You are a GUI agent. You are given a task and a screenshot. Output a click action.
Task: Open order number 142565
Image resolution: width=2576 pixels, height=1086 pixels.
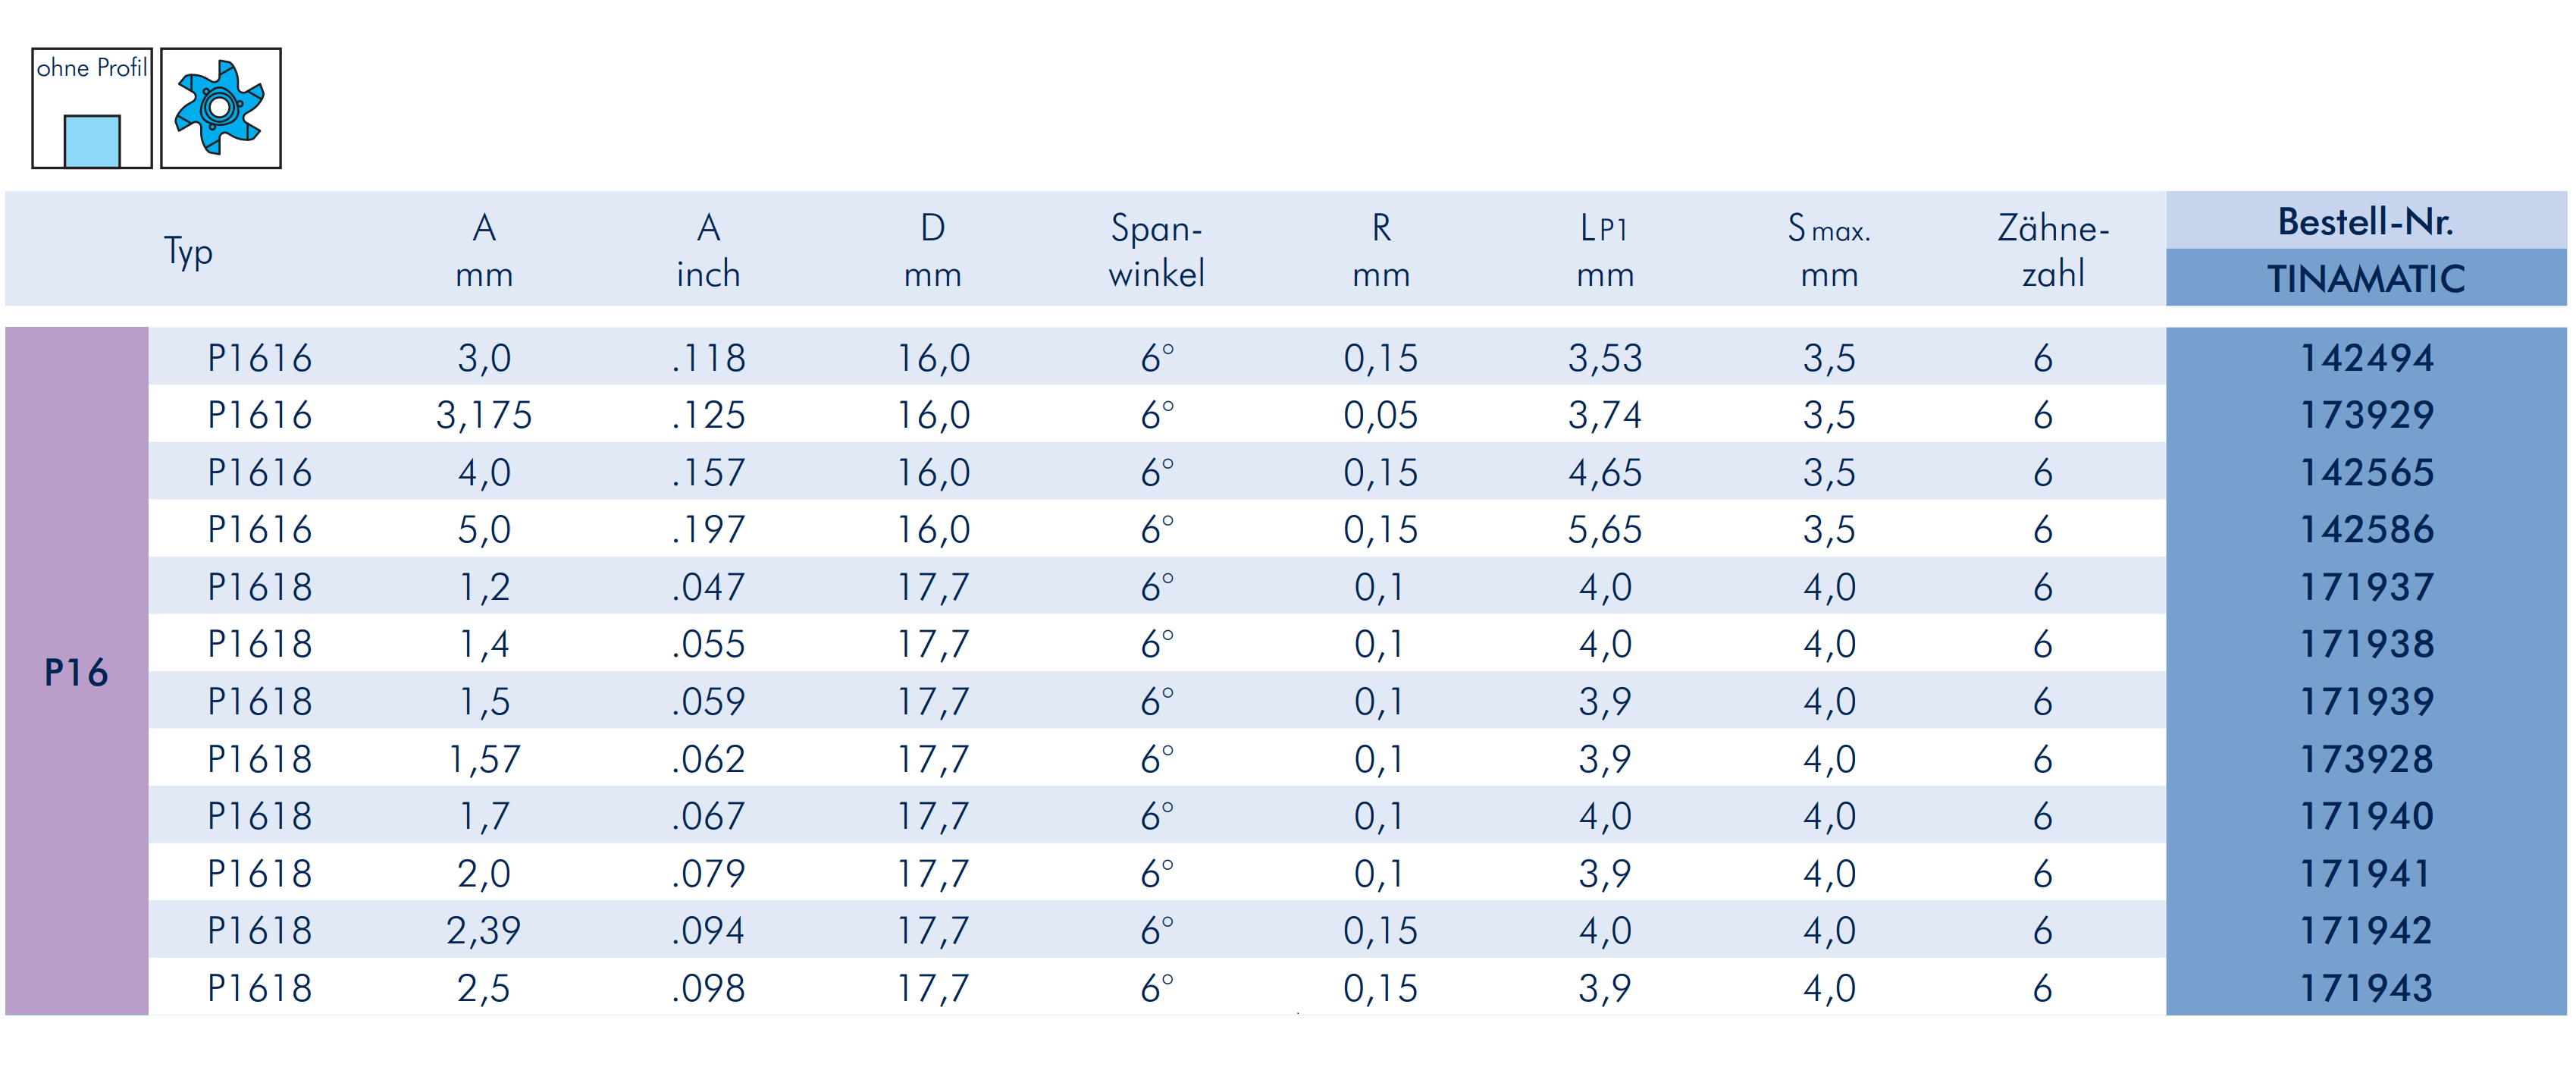pyautogui.click(x=2366, y=472)
